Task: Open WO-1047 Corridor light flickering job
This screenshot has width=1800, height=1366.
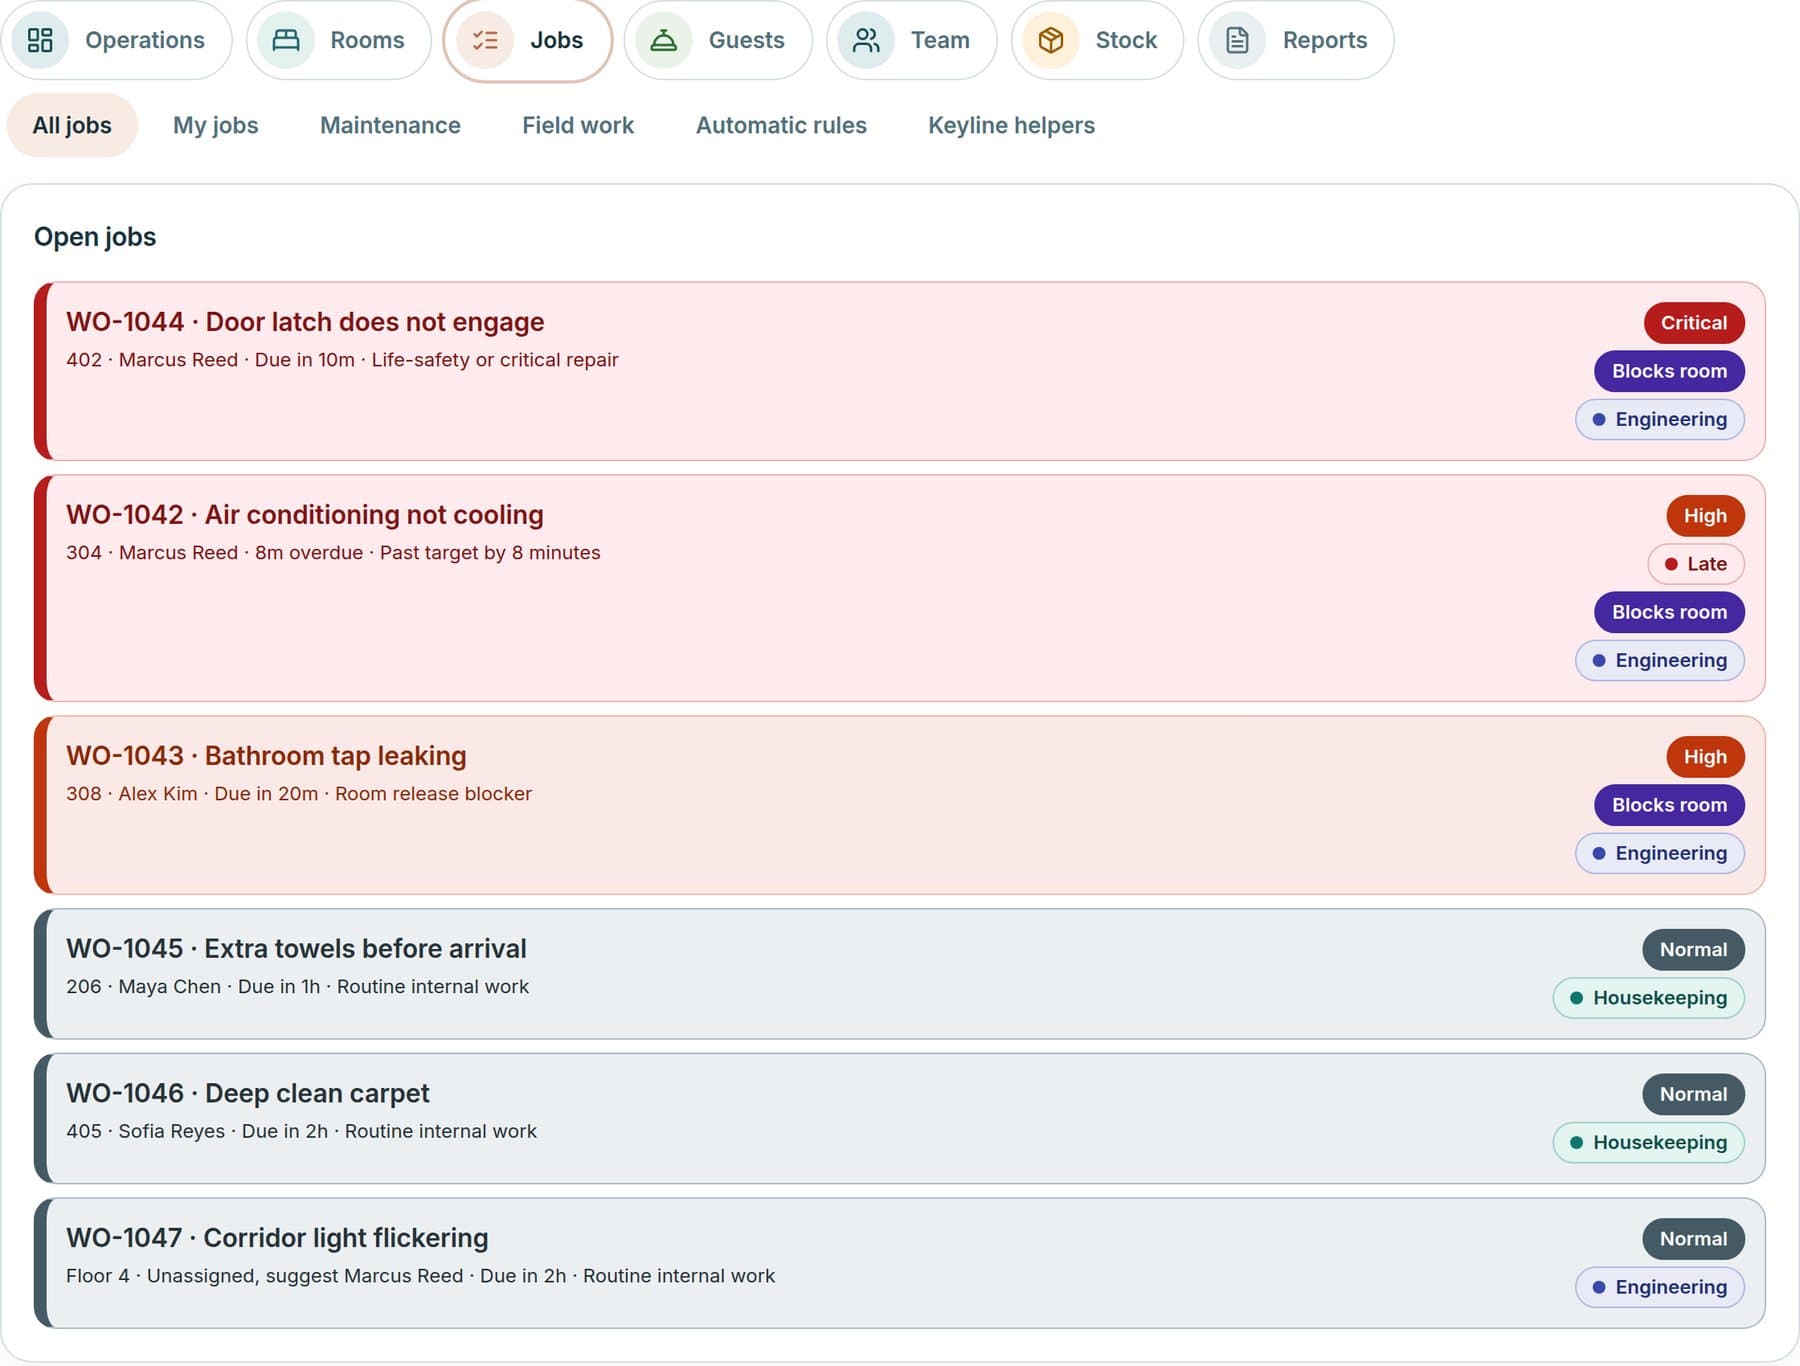Action: point(900,1263)
